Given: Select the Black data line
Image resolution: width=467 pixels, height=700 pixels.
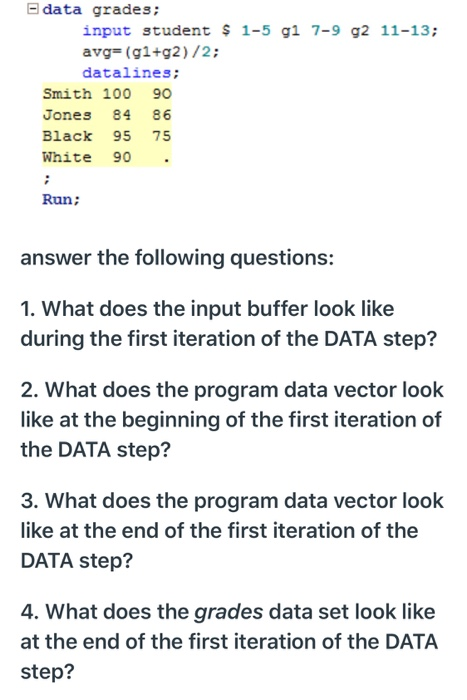Looking at the screenshot, I should 107,136.
